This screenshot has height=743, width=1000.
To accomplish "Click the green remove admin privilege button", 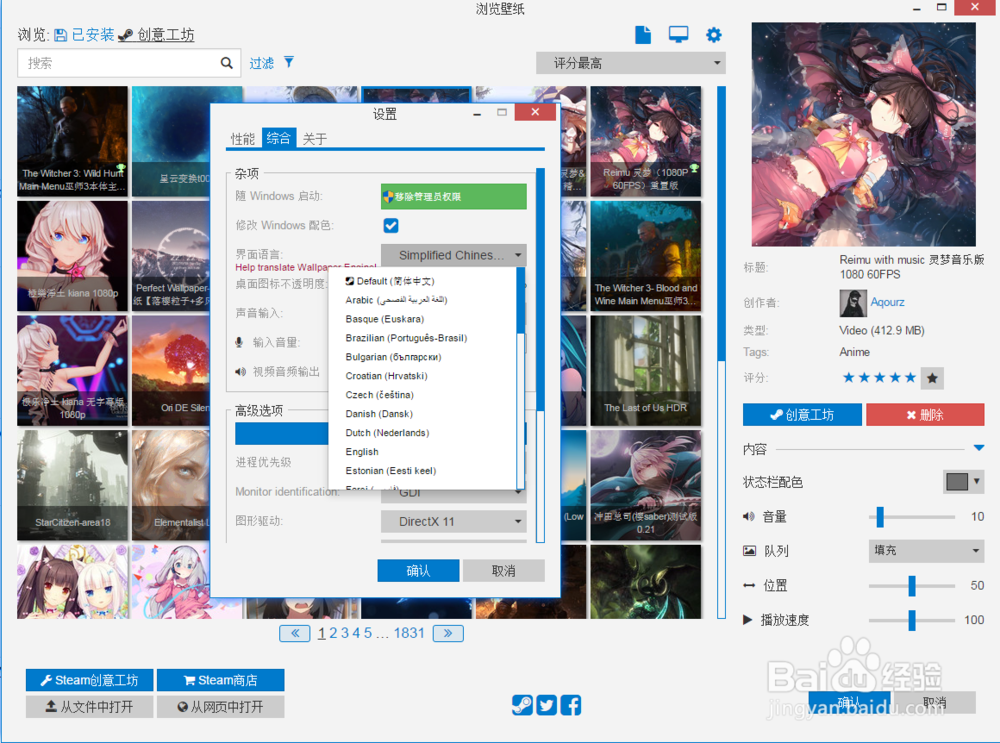I will click(x=453, y=196).
